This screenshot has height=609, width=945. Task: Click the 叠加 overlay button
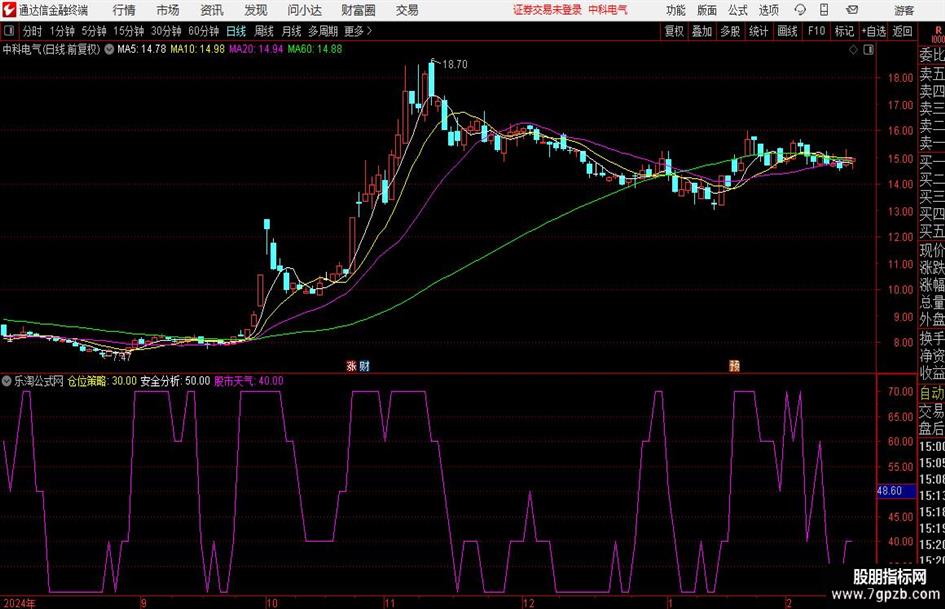point(702,31)
